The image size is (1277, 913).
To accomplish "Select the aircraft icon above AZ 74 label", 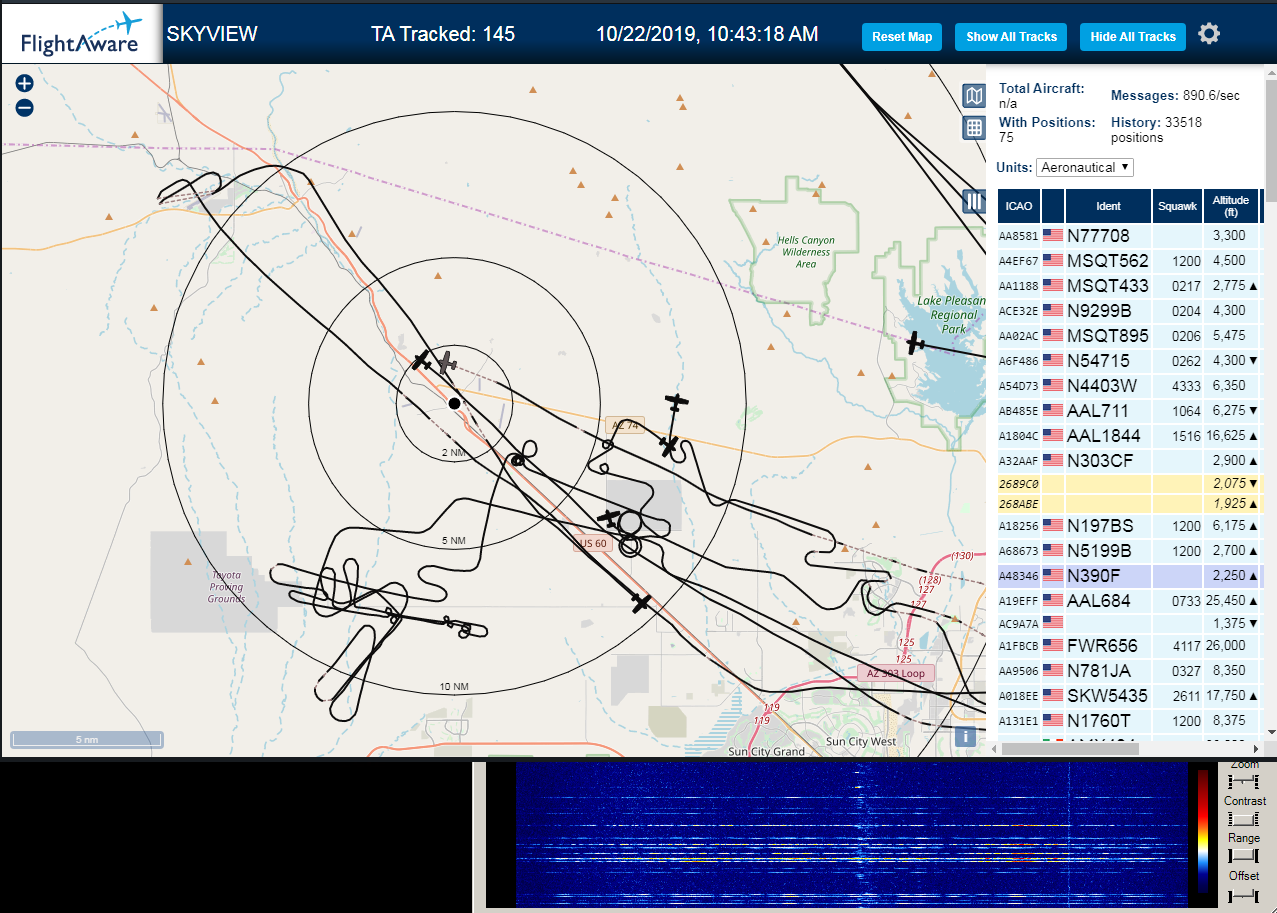I will [677, 401].
